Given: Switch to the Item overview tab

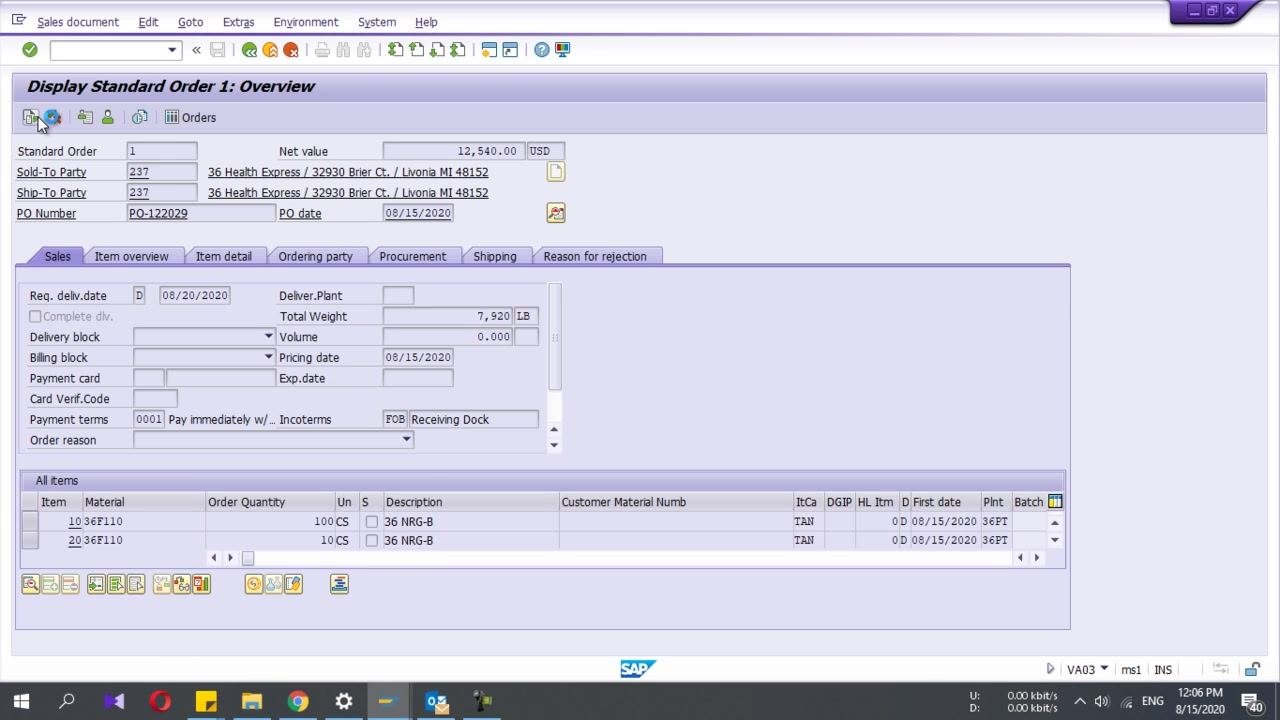Looking at the screenshot, I should tap(132, 257).
